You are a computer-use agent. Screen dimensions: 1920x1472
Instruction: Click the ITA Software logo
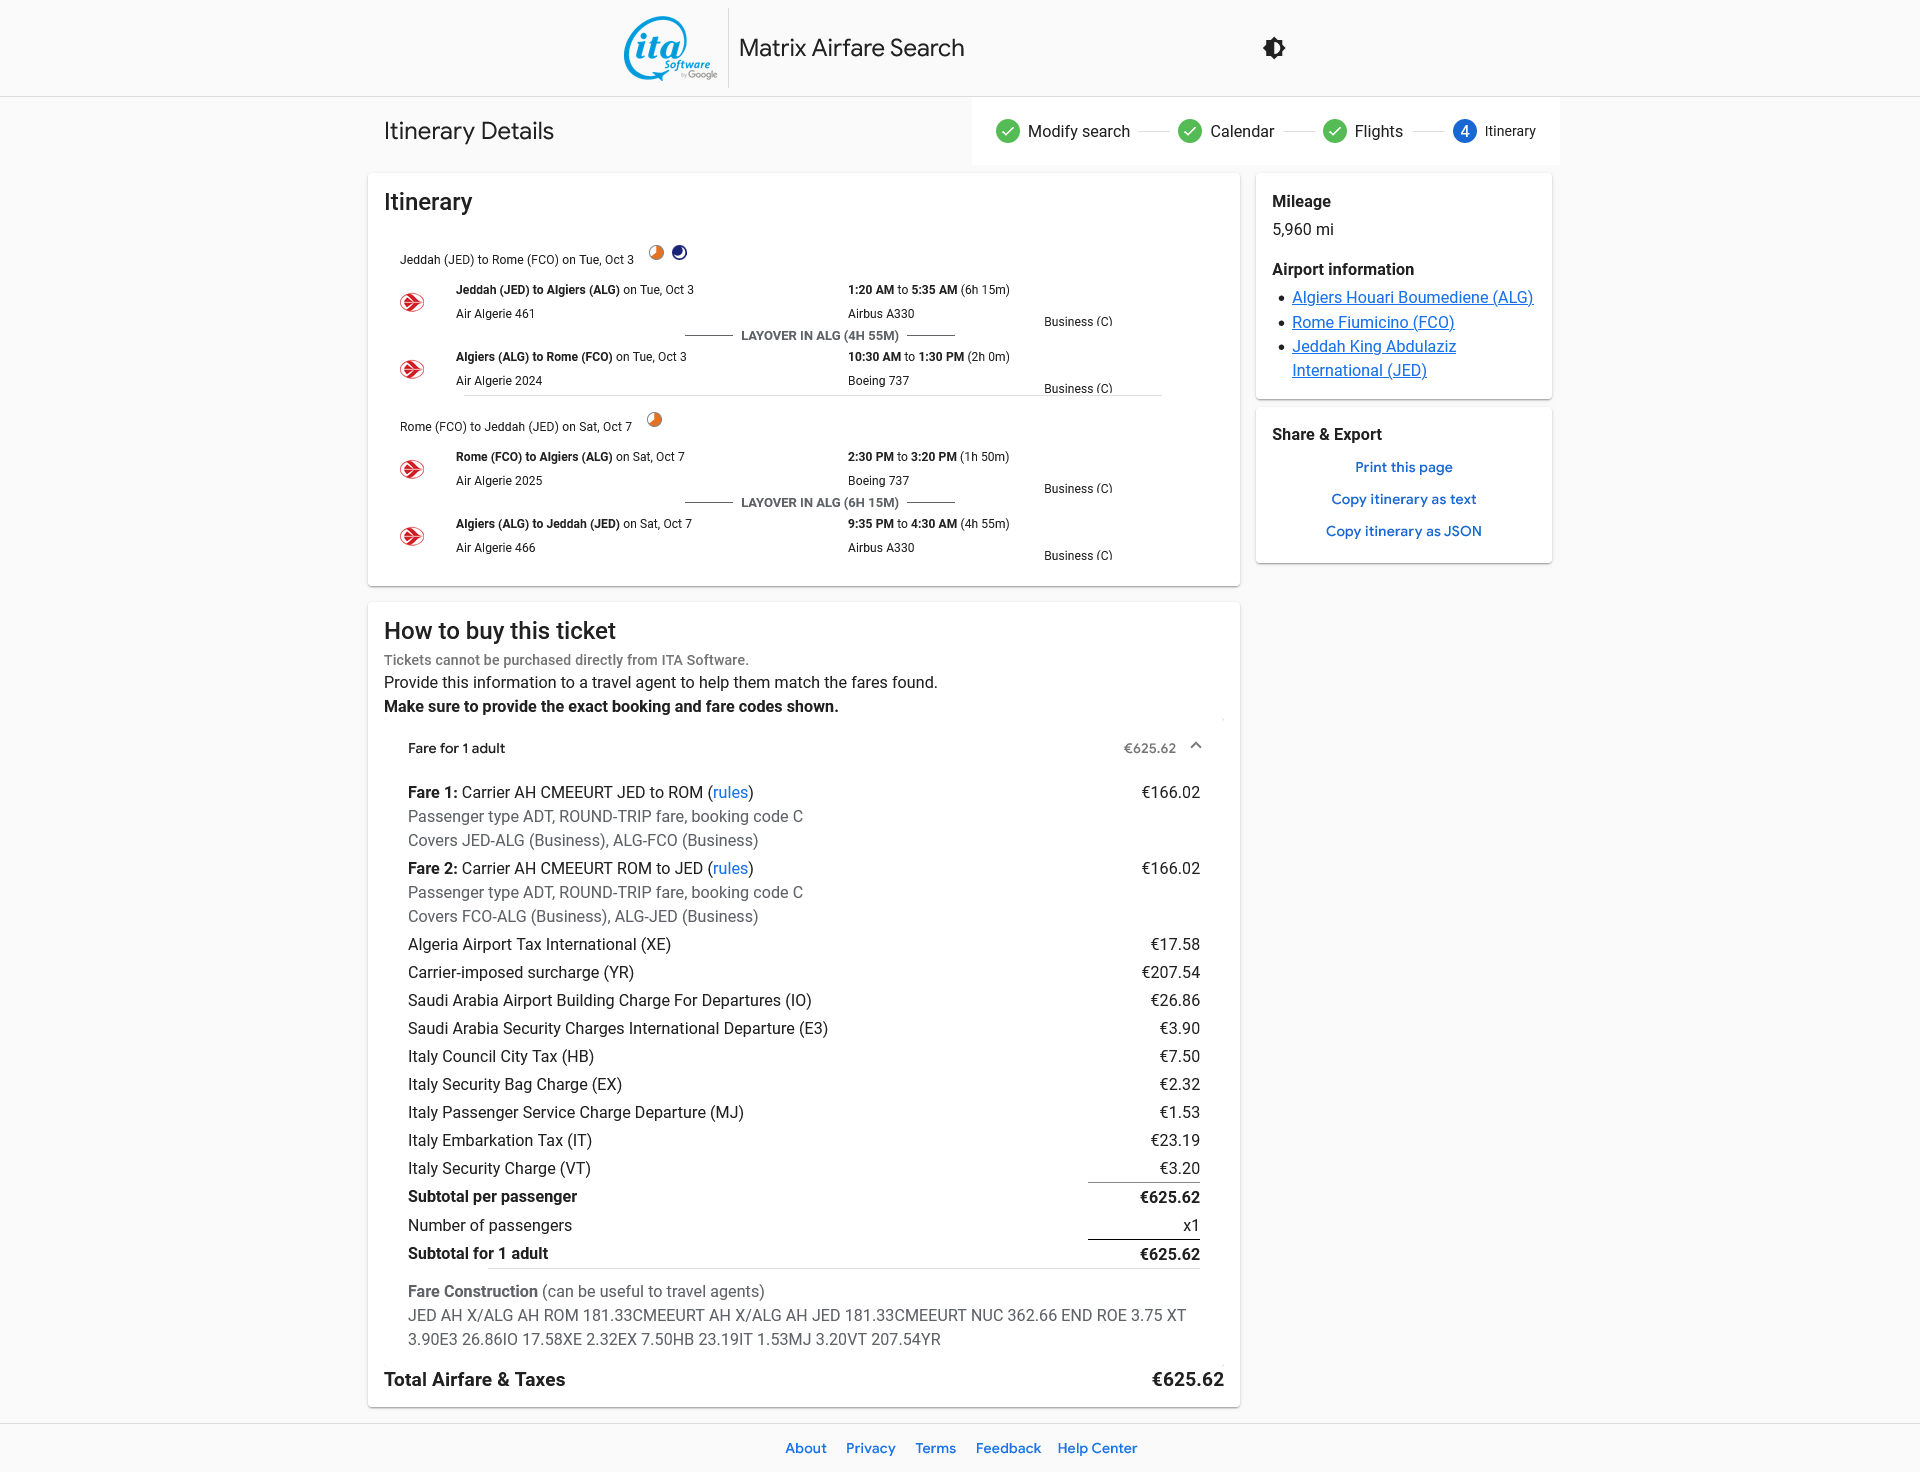(x=671, y=47)
